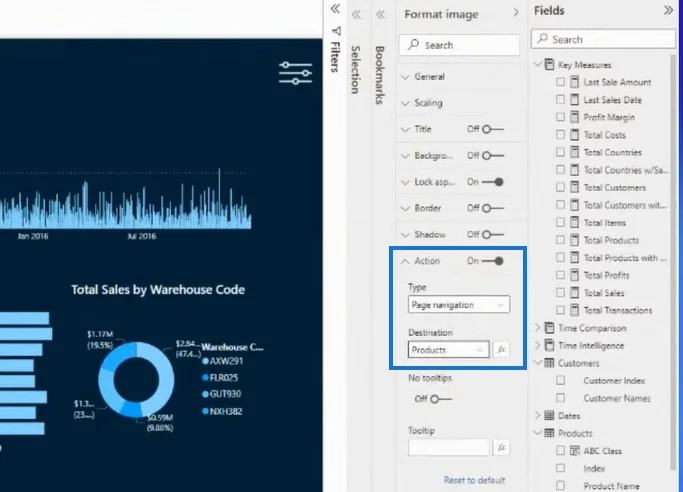This screenshot has height=492, width=683.
Task: Click Reset to default link
Action: [474, 480]
